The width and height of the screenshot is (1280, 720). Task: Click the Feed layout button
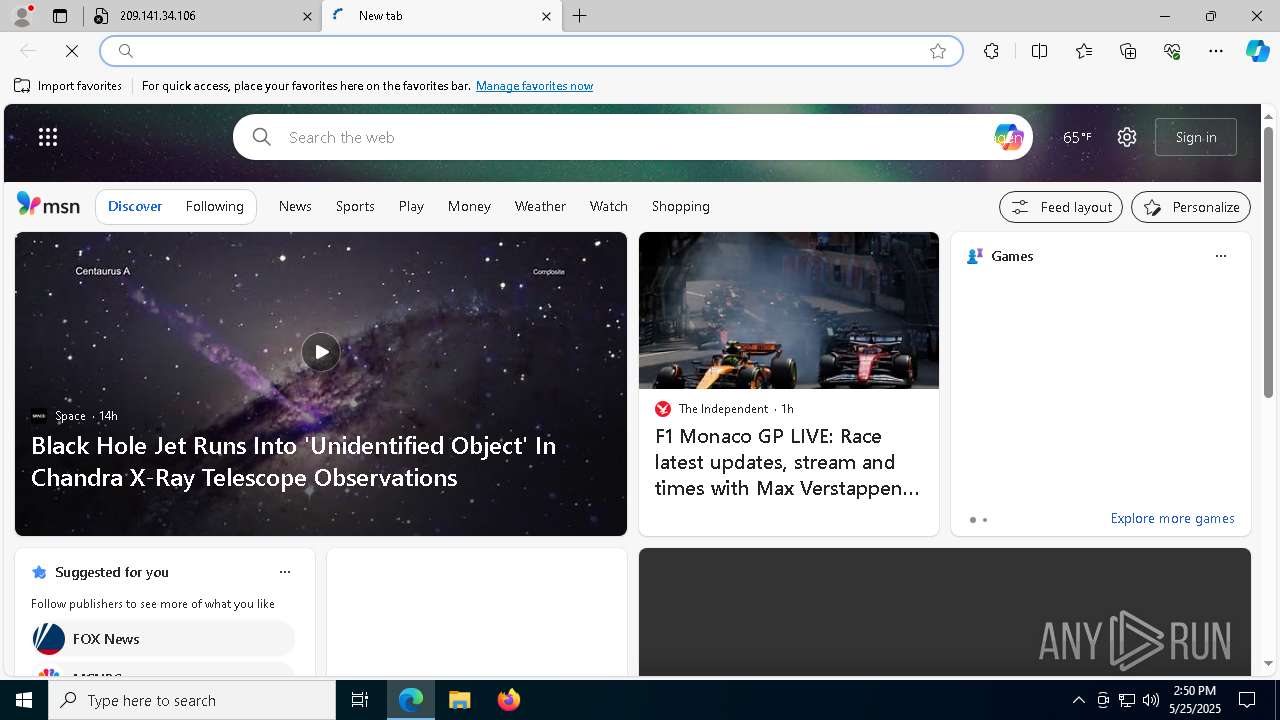[x=1061, y=207]
